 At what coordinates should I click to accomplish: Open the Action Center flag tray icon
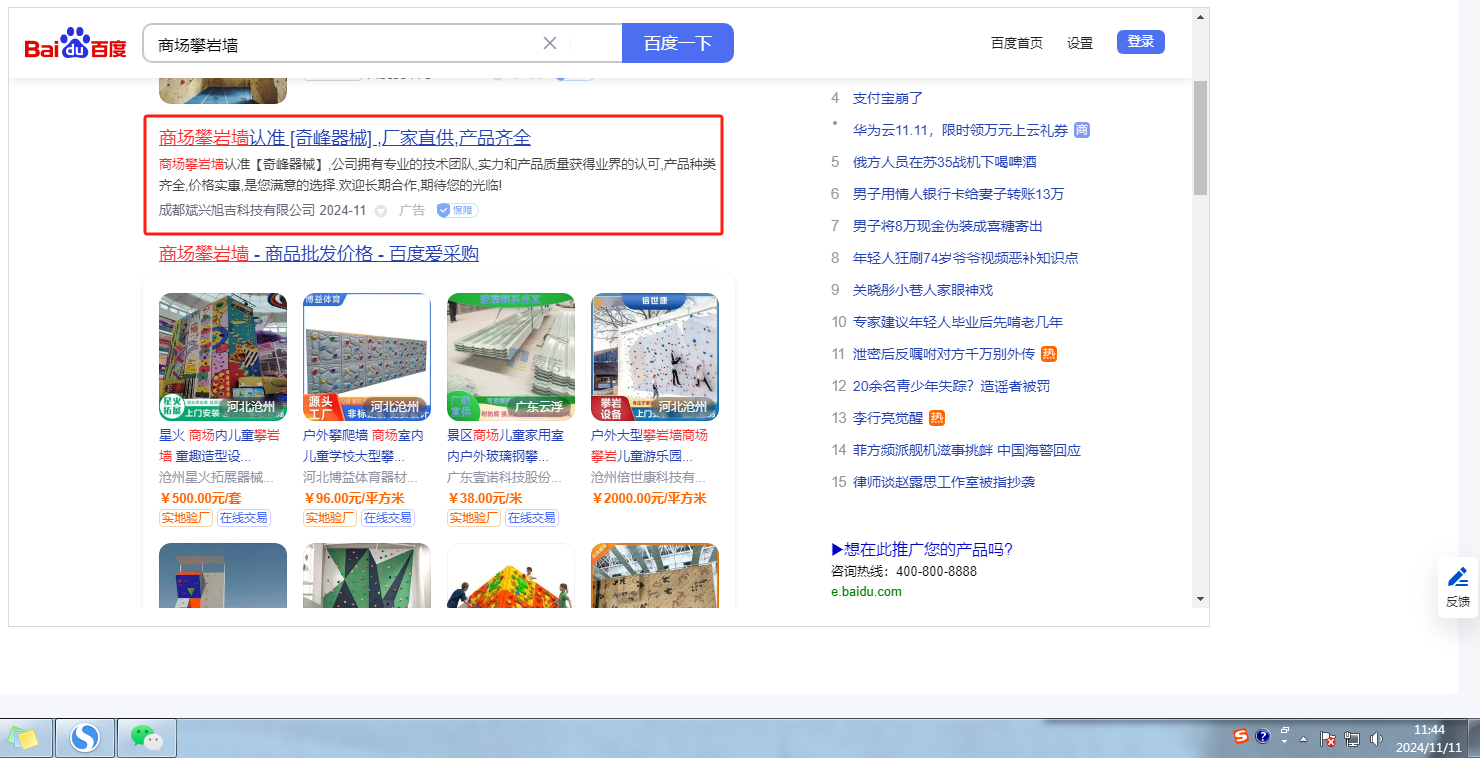tap(1329, 739)
